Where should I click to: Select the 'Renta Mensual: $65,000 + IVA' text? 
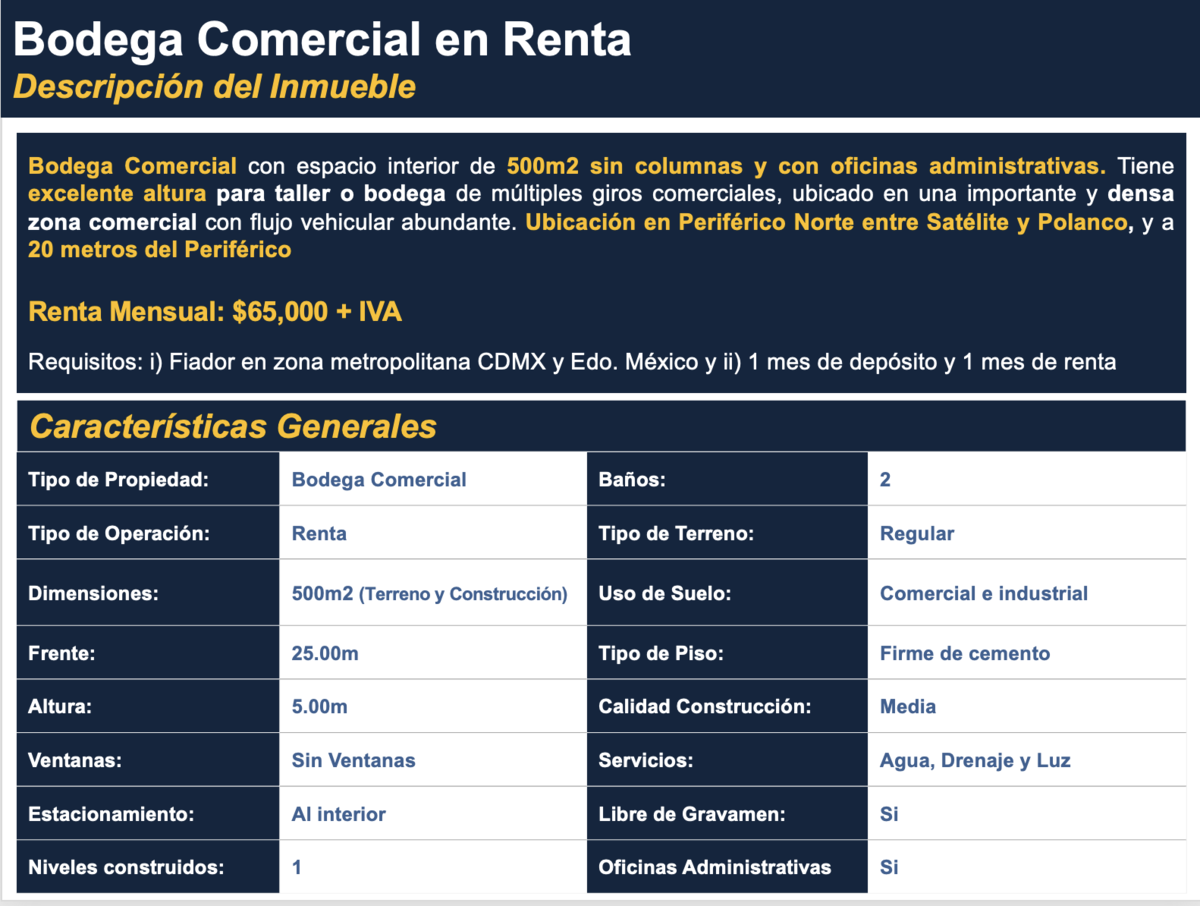(215, 312)
